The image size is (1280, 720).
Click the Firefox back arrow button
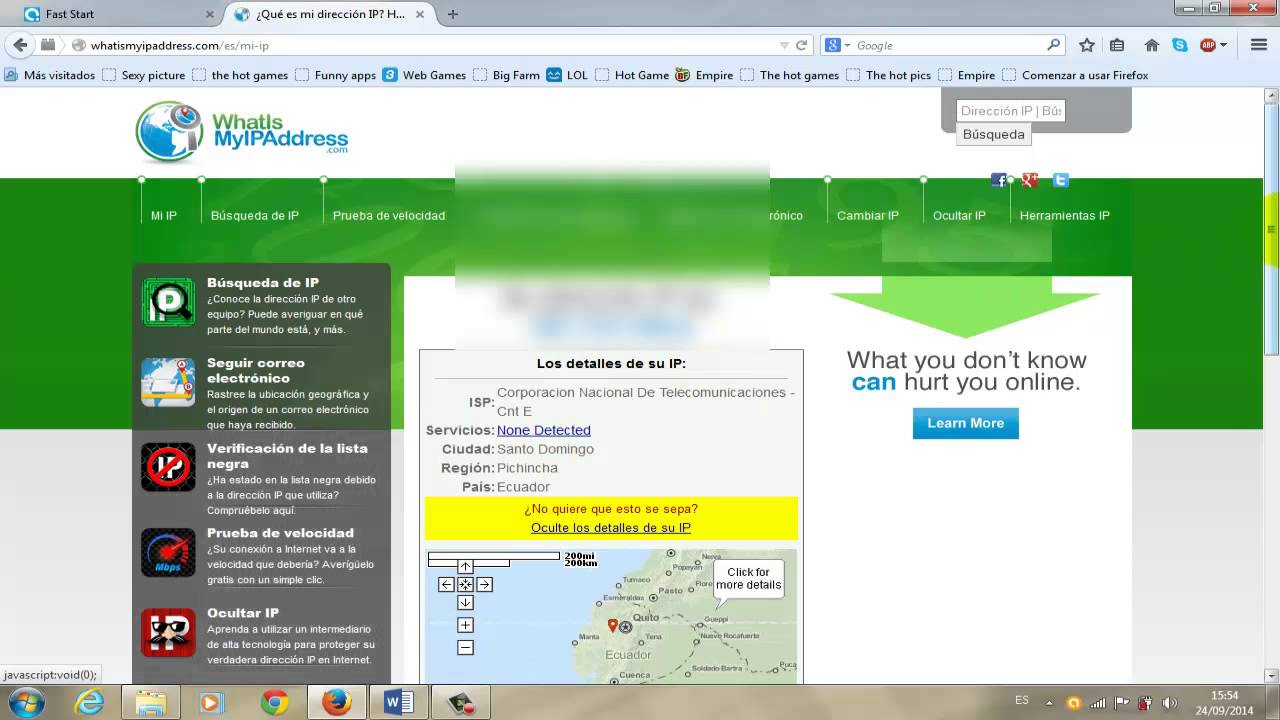point(20,45)
